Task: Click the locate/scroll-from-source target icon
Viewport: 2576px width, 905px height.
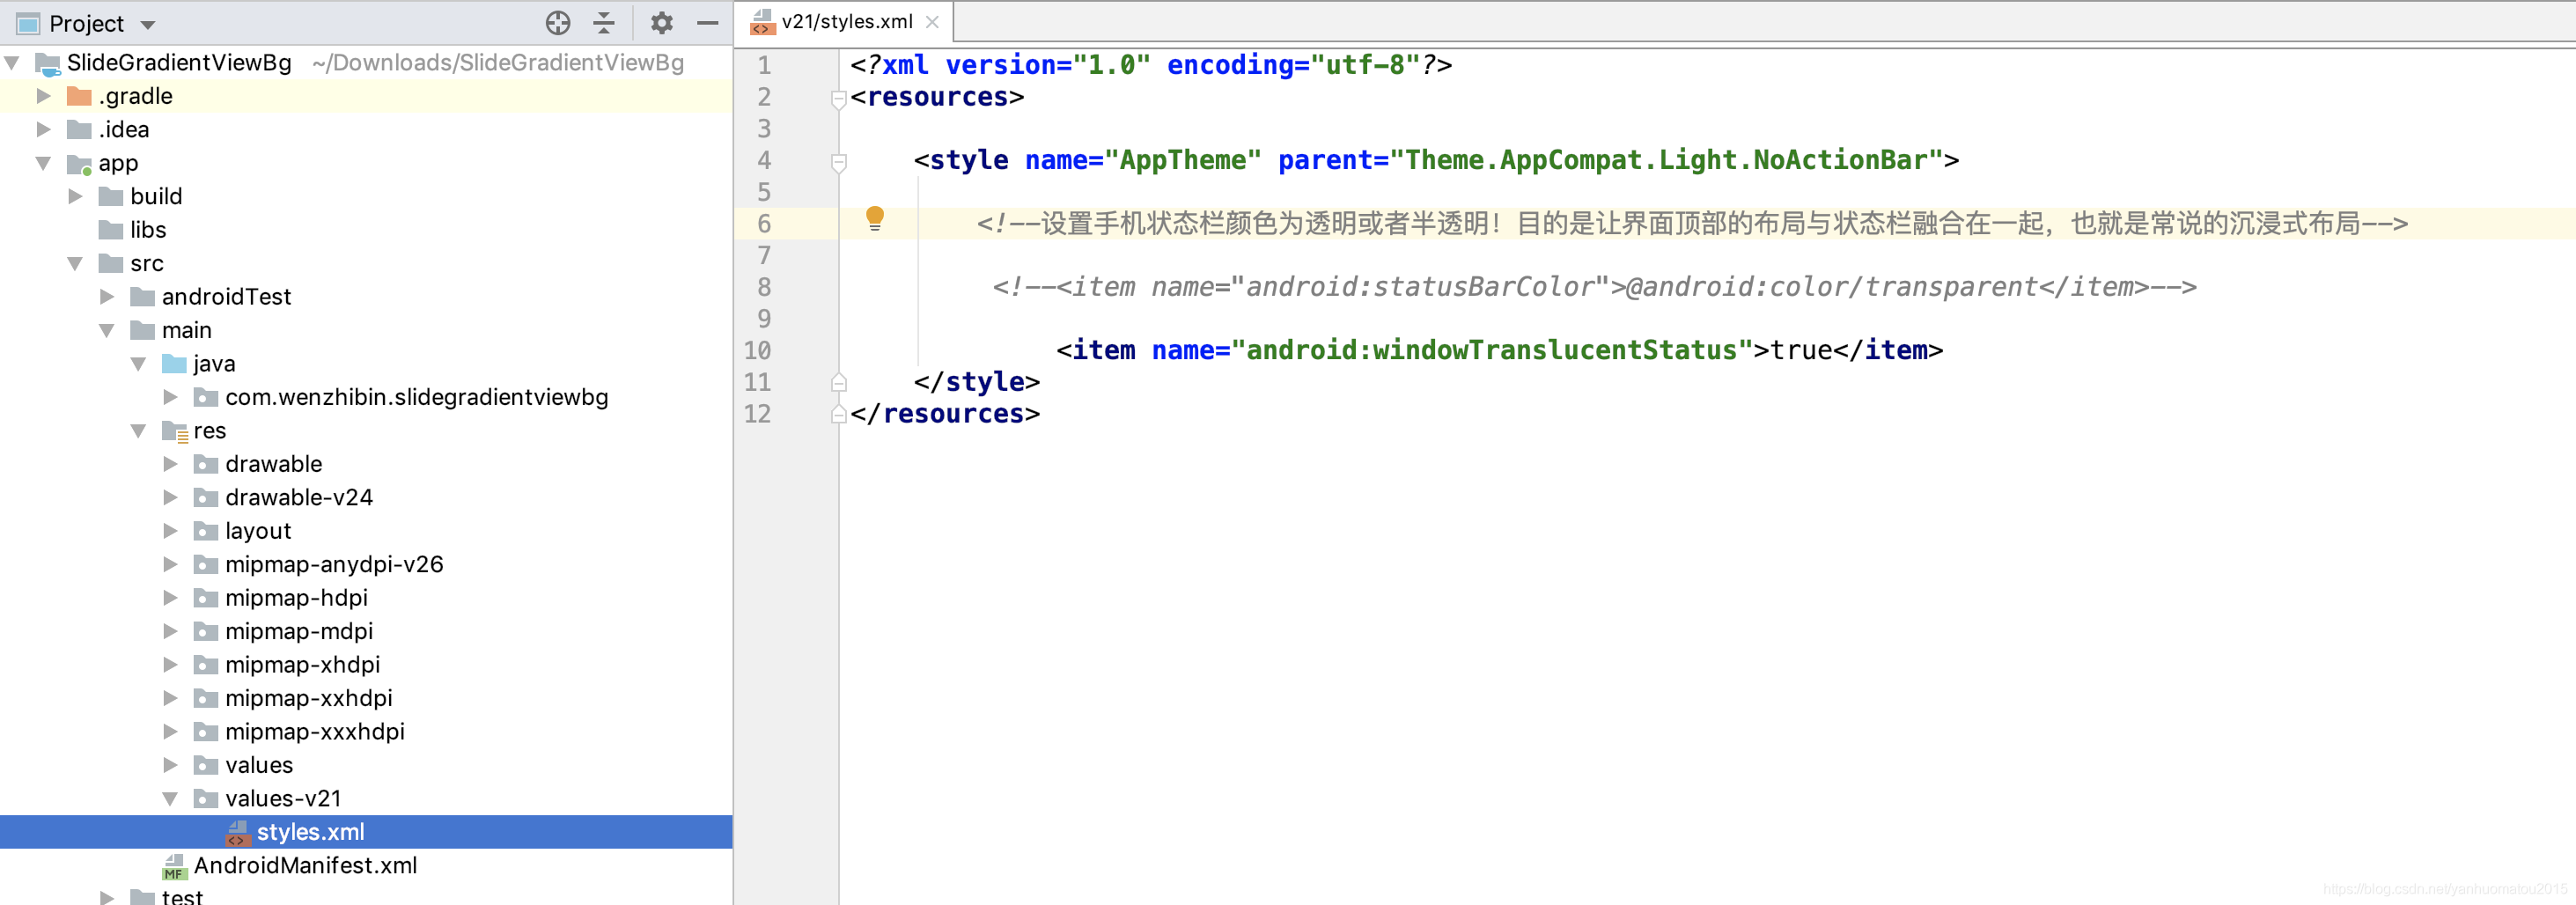Action: (x=558, y=23)
